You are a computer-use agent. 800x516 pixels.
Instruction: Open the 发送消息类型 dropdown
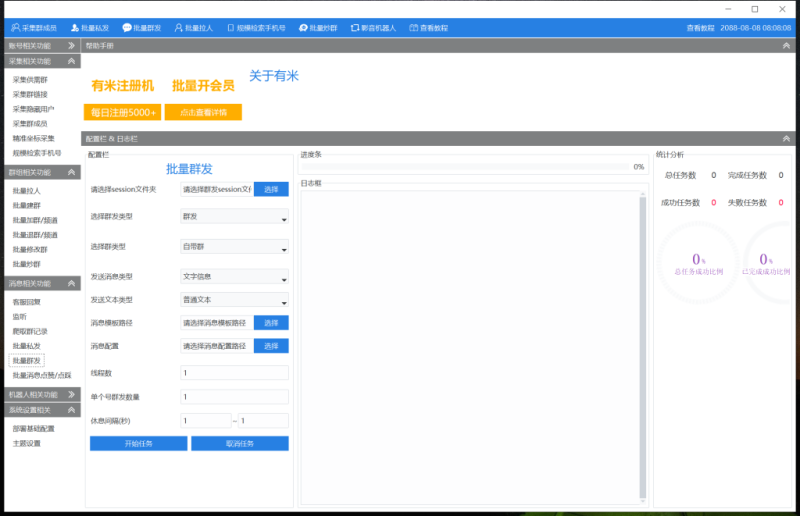click(234, 277)
